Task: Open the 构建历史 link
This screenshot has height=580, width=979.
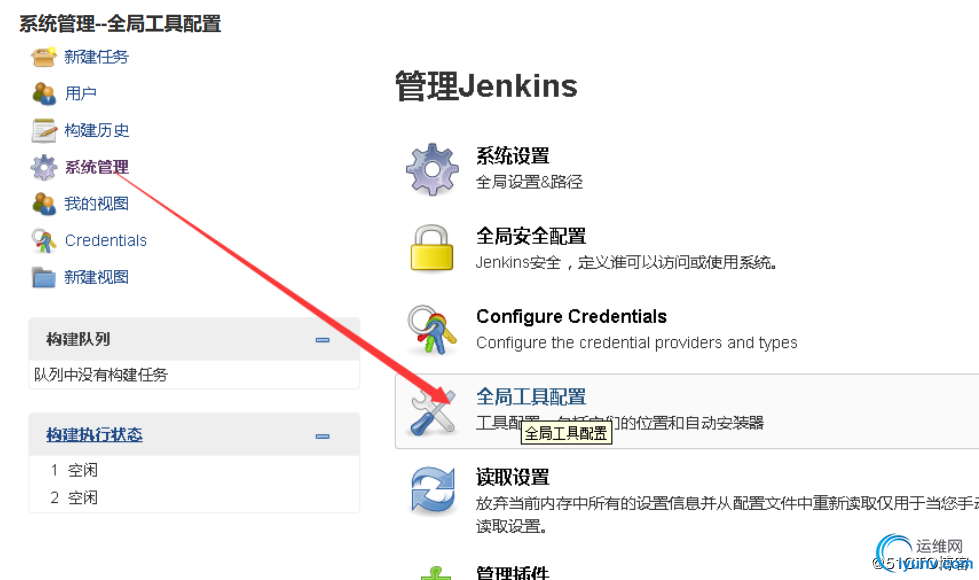Action: (x=97, y=130)
